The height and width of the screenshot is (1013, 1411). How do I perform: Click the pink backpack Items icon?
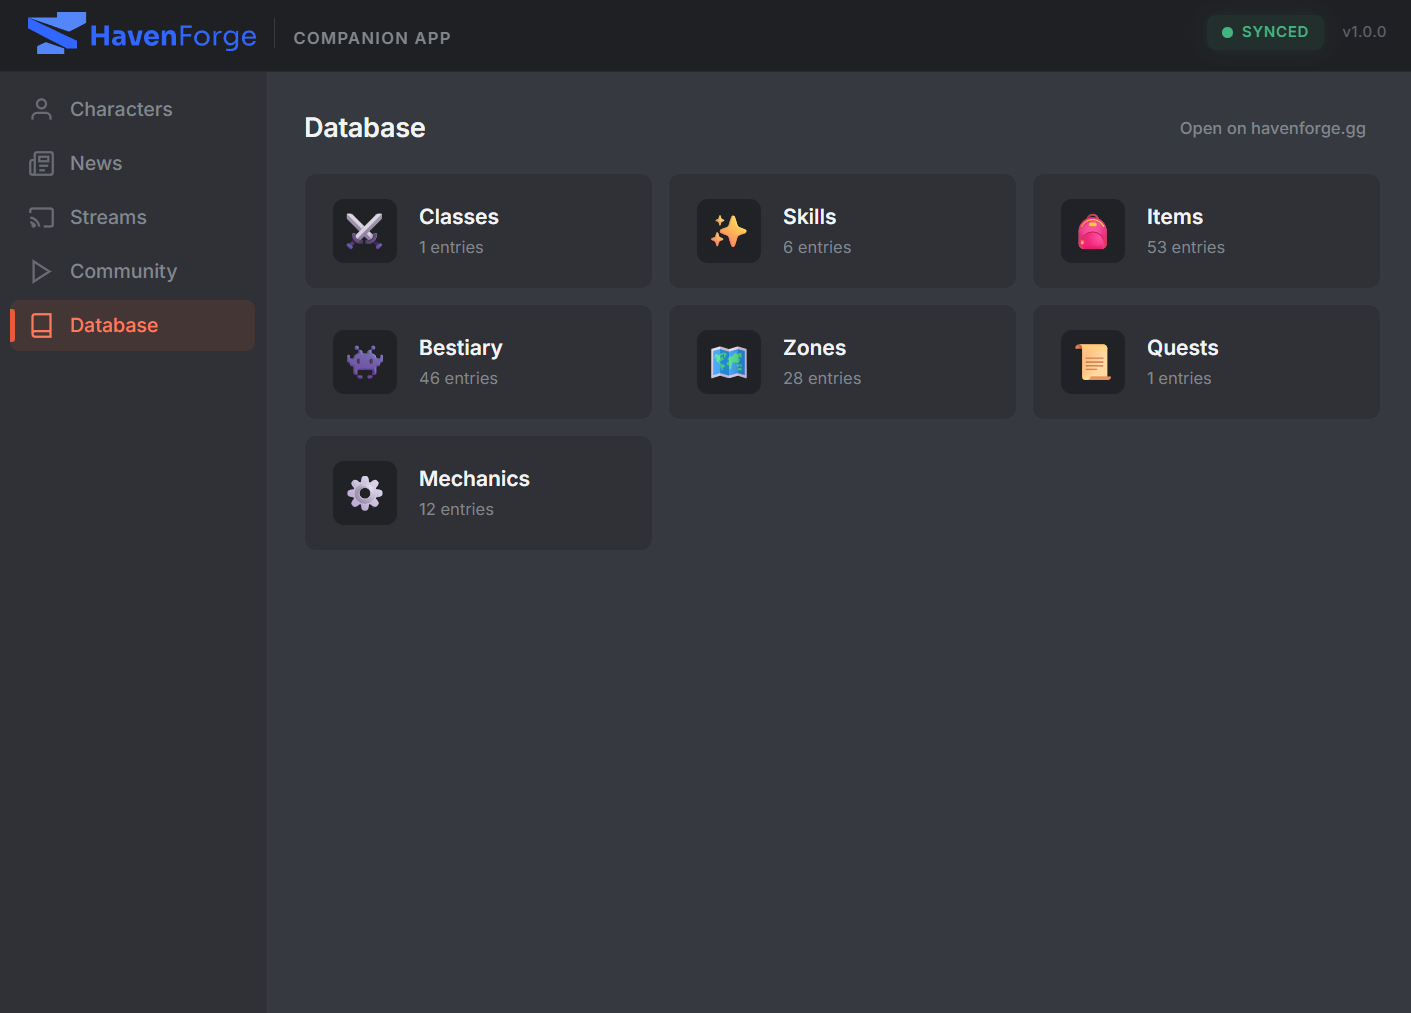pos(1093,231)
